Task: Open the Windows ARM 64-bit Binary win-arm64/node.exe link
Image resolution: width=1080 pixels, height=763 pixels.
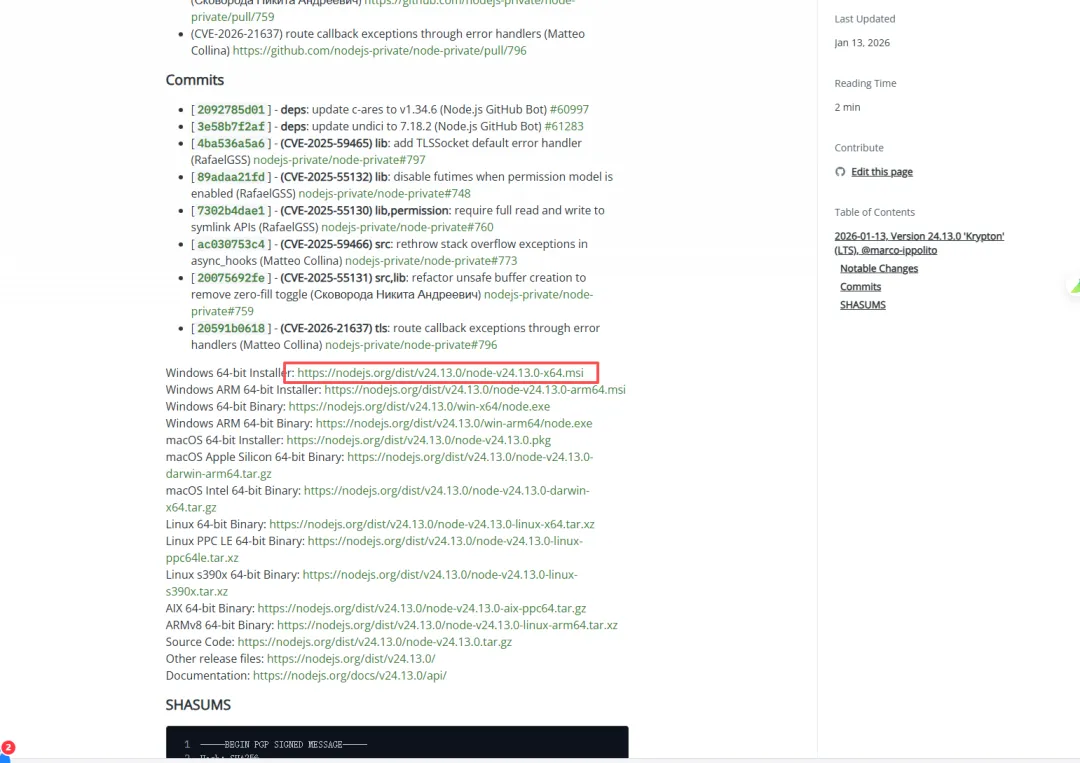Action: pos(453,424)
